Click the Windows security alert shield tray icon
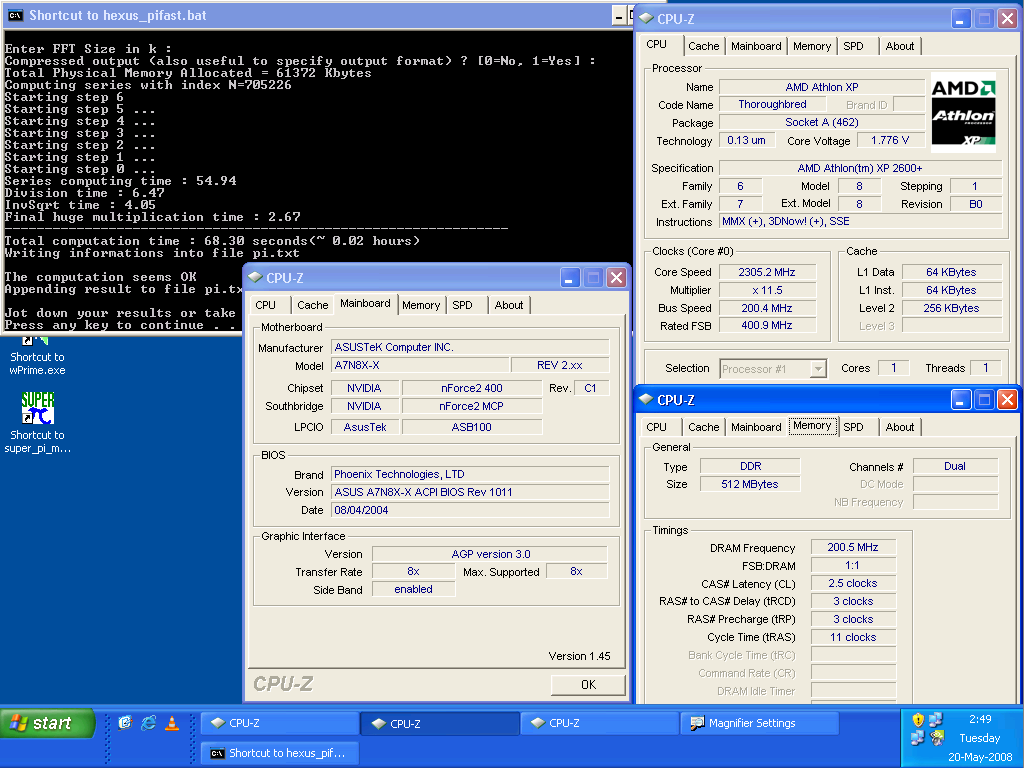This screenshot has width=1024, height=768. (918, 720)
